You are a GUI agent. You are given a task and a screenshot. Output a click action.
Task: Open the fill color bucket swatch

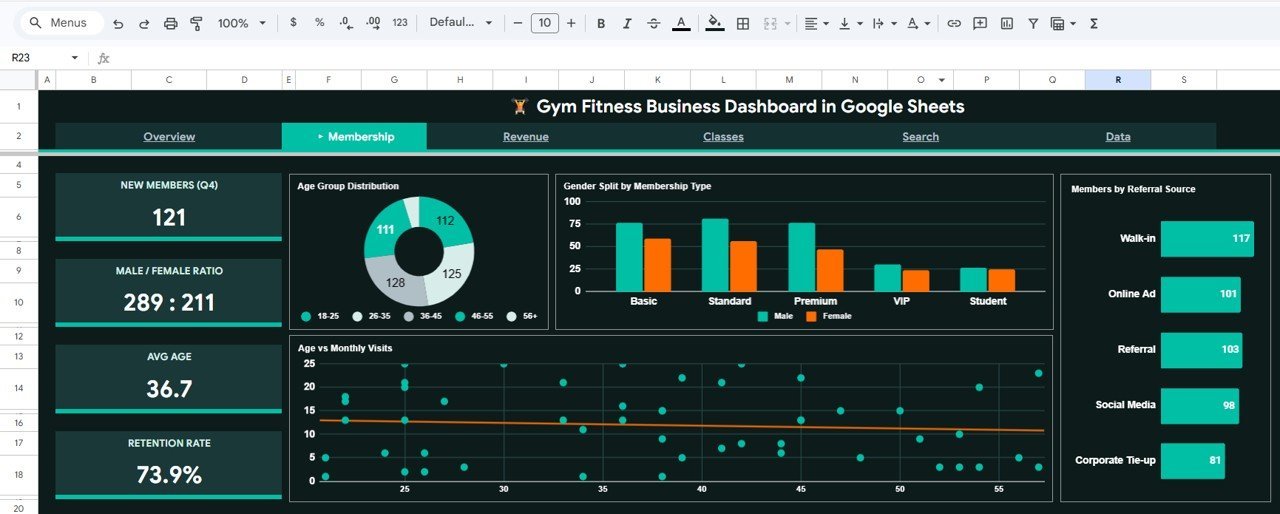[x=714, y=23]
